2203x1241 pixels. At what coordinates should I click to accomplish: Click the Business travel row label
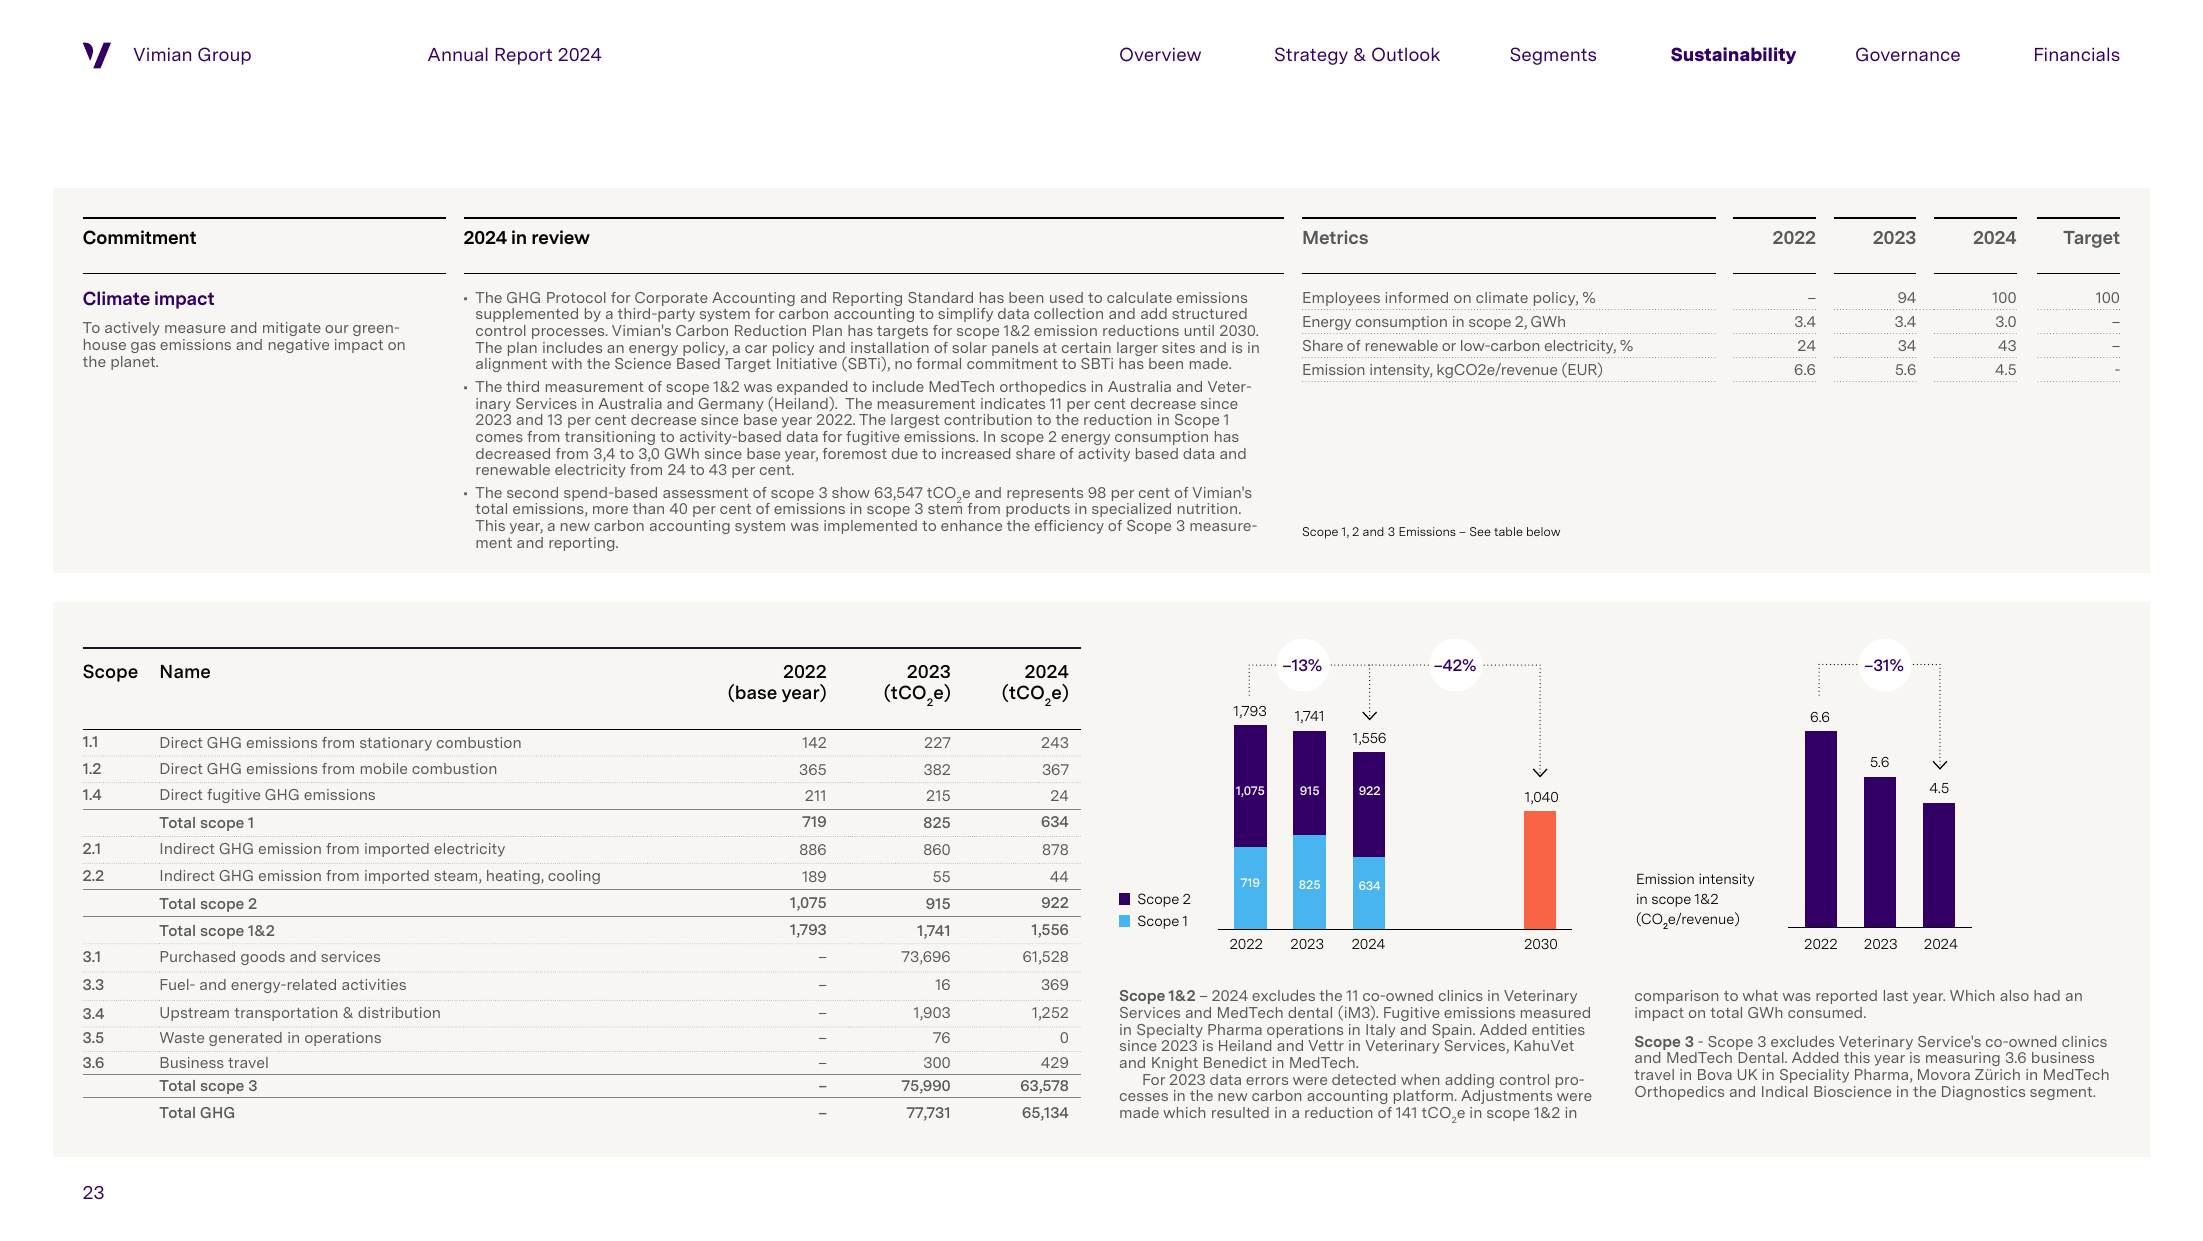click(x=214, y=1063)
